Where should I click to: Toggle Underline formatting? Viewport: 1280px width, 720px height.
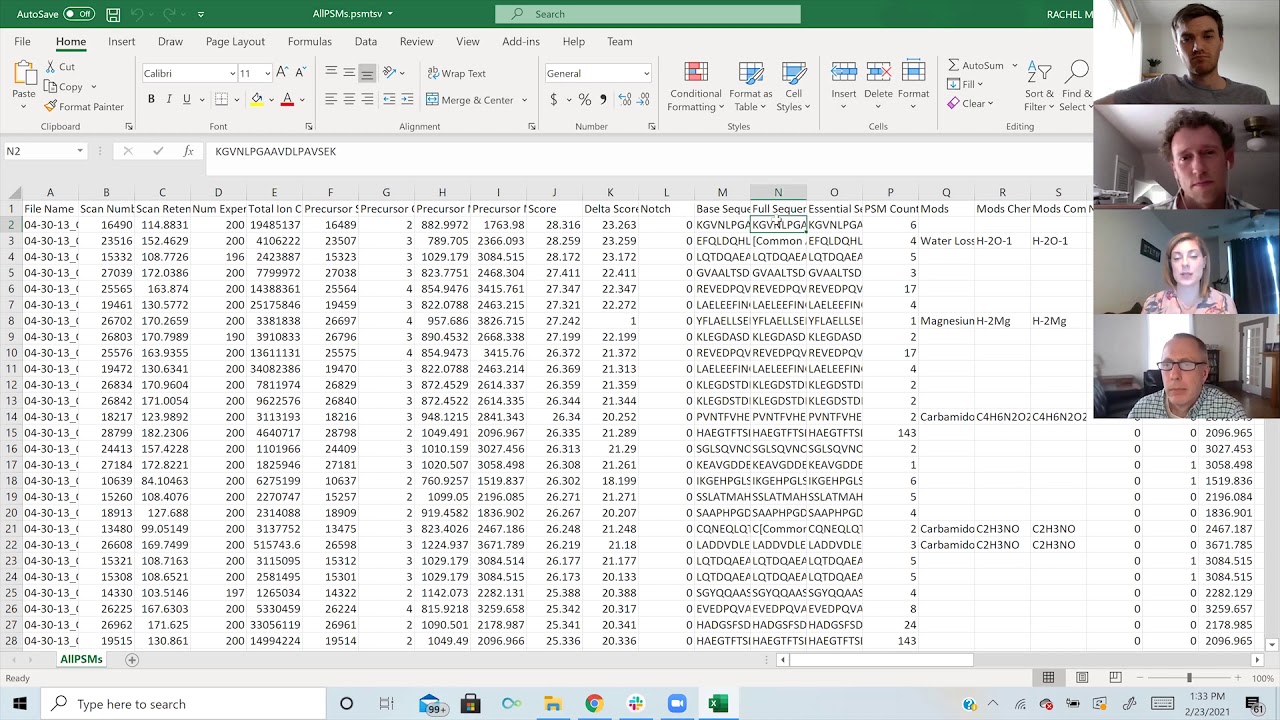click(186, 99)
